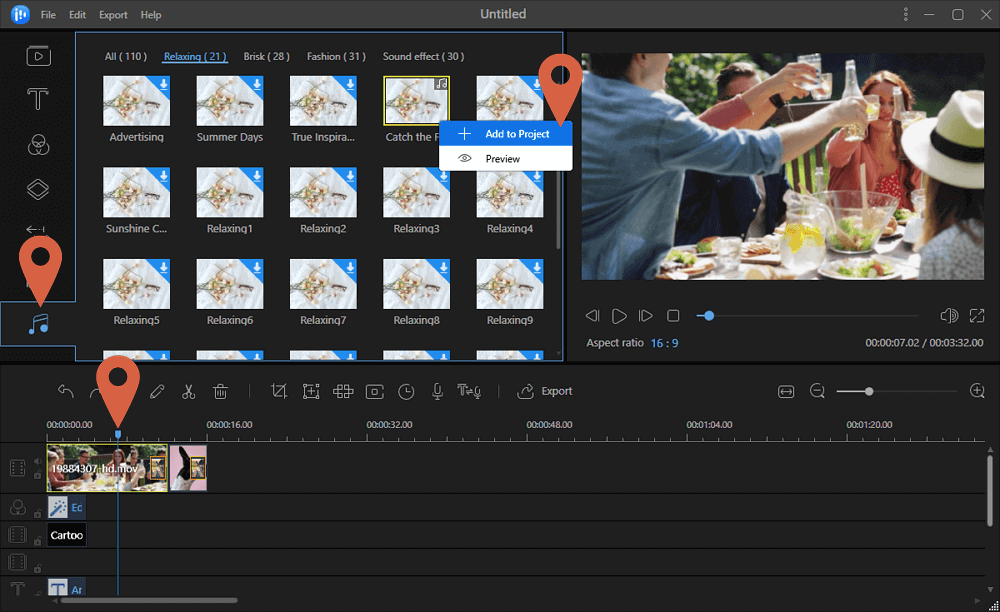The image size is (1000, 612).
Task: Open the Media panel in the sidebar
Action: click(38, 55)
